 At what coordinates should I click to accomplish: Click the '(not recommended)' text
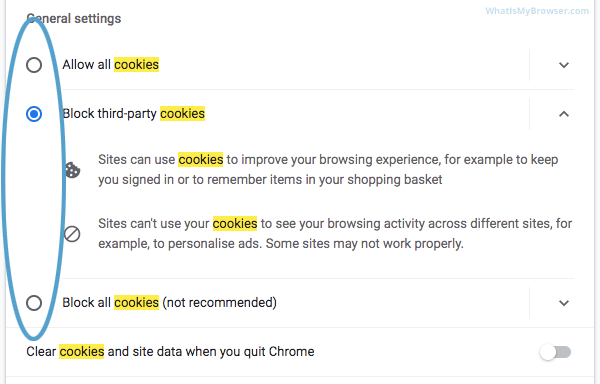pos(220,303)
